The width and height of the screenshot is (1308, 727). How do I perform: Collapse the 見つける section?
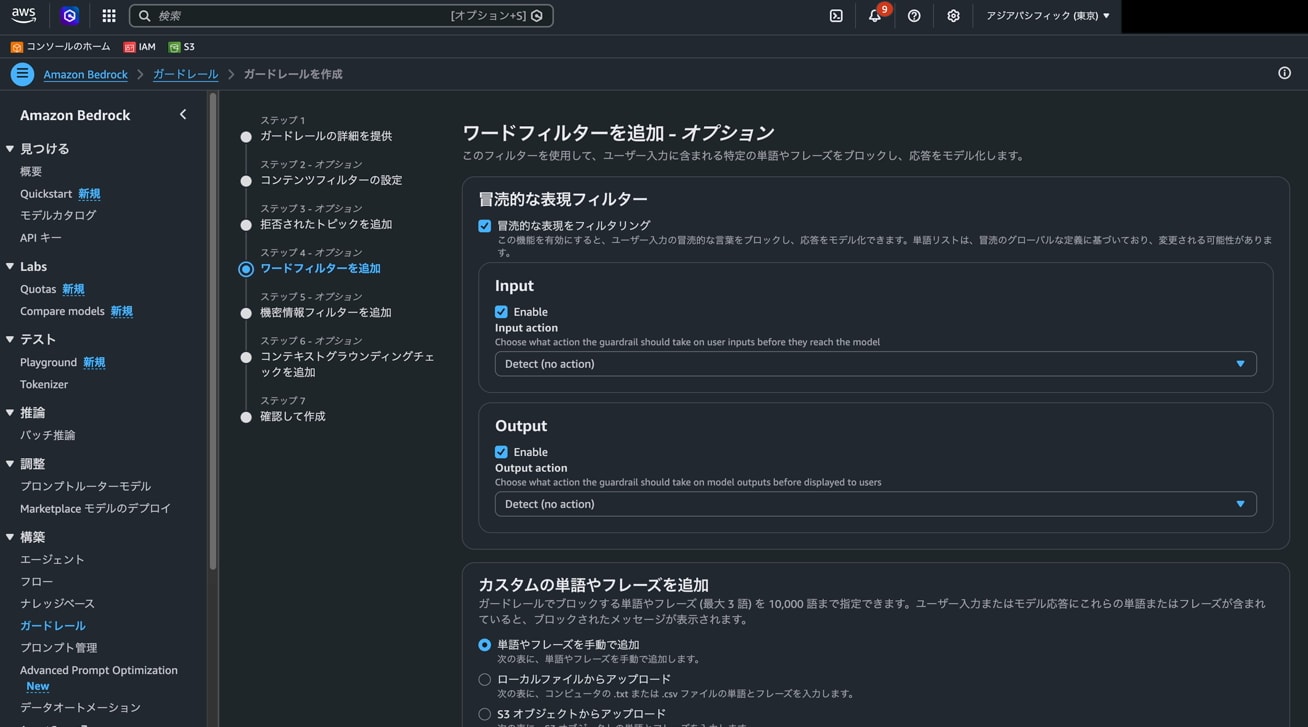(x=10, y=148)
